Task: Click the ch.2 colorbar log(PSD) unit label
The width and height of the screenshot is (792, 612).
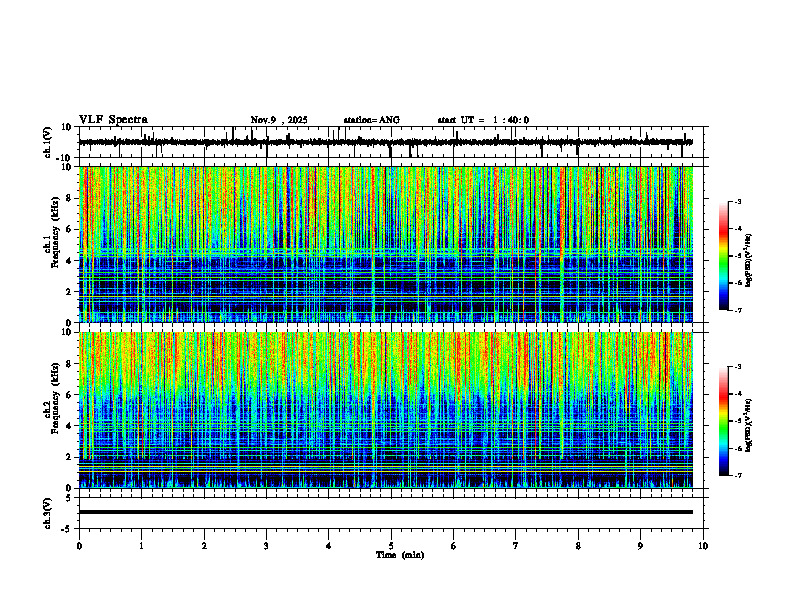Action: point(749,424)
